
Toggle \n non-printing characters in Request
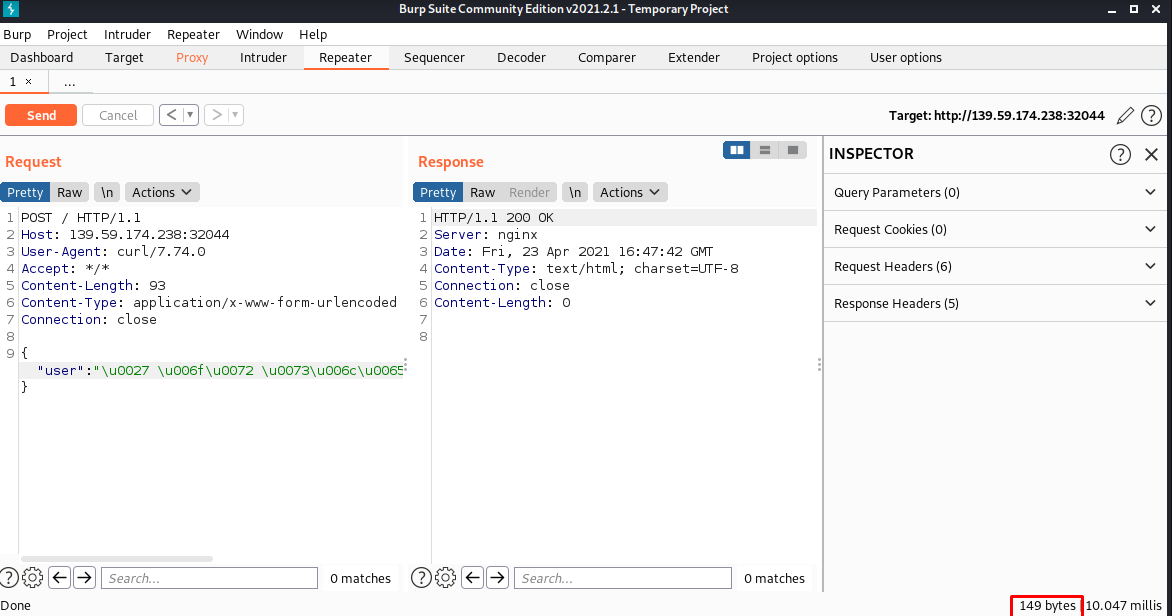tap(107, 192)
